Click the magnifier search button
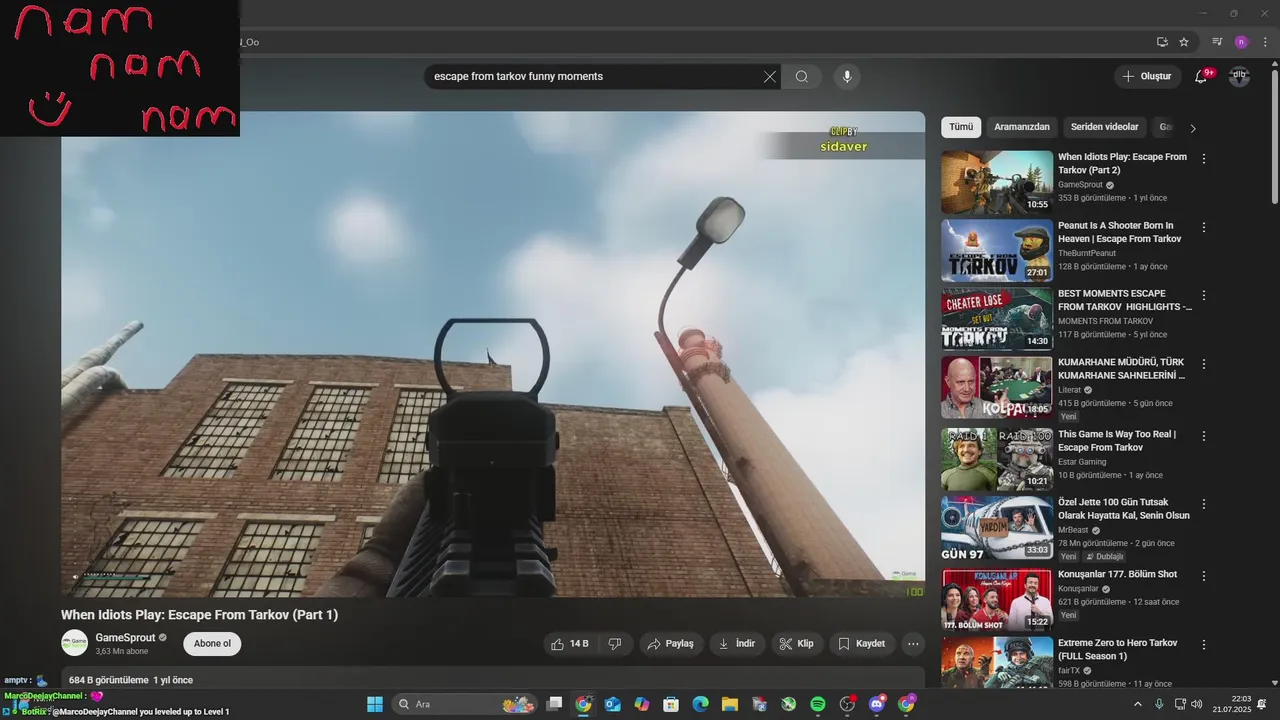1280x720 pixels. [802, 76]
